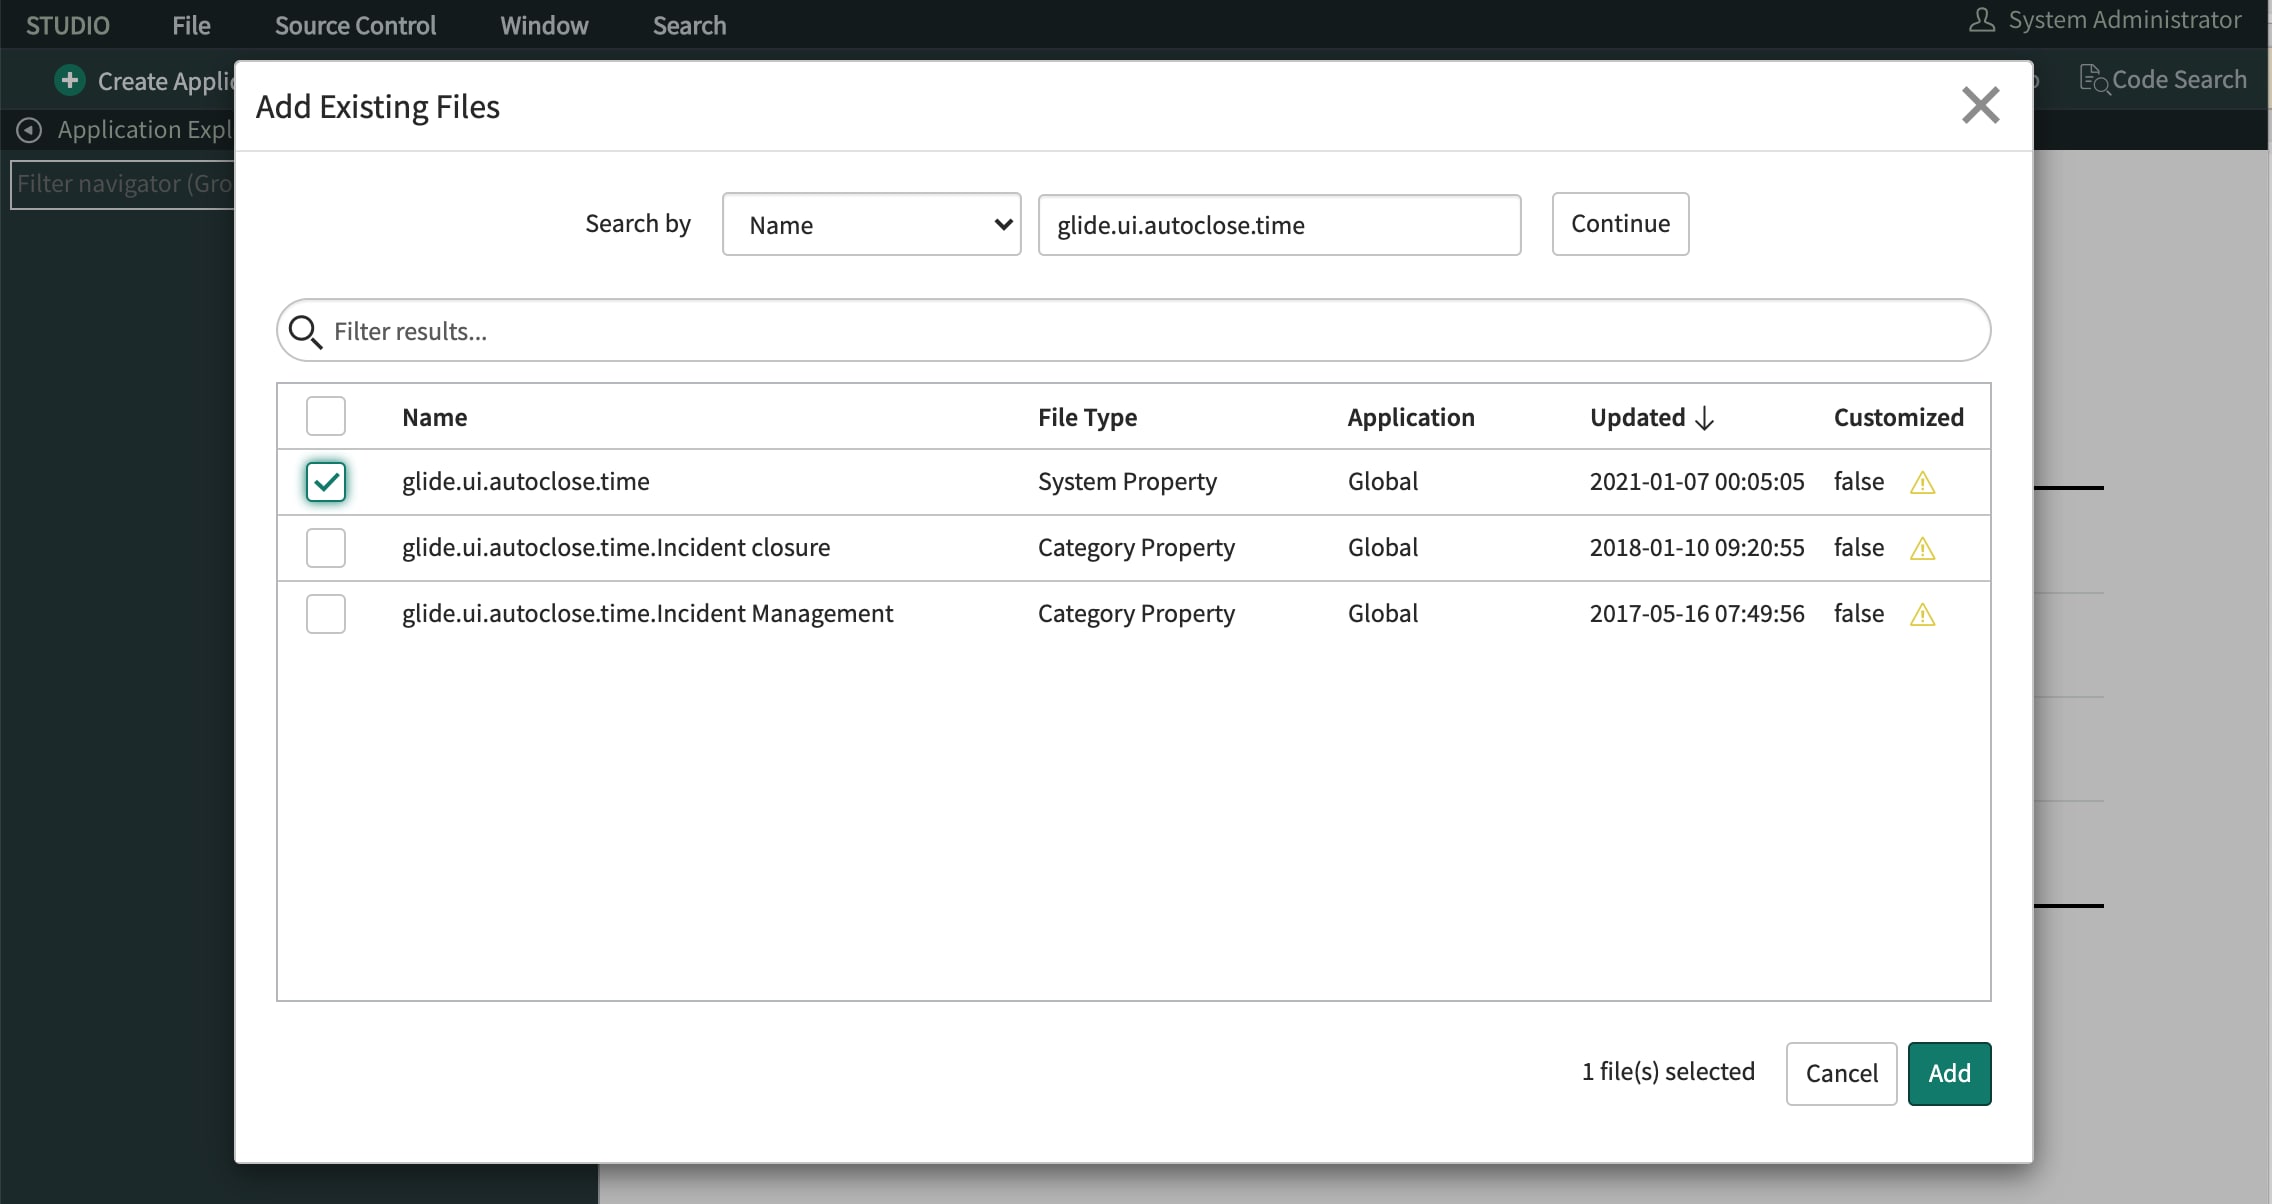This screenshot has width=2272, height=1204.
Task: Click warning icon on Incident closure row
Action: 1922,549
